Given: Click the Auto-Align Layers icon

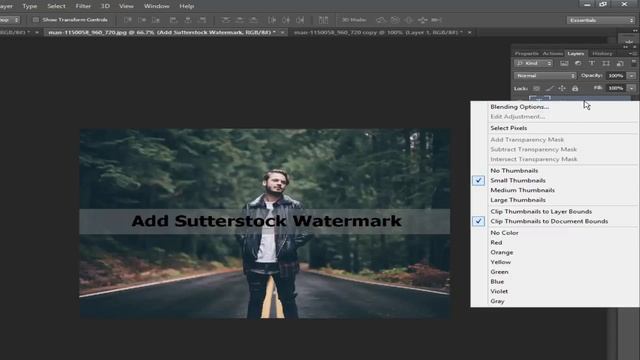Looking at the screenshot, I should [323, 20].
